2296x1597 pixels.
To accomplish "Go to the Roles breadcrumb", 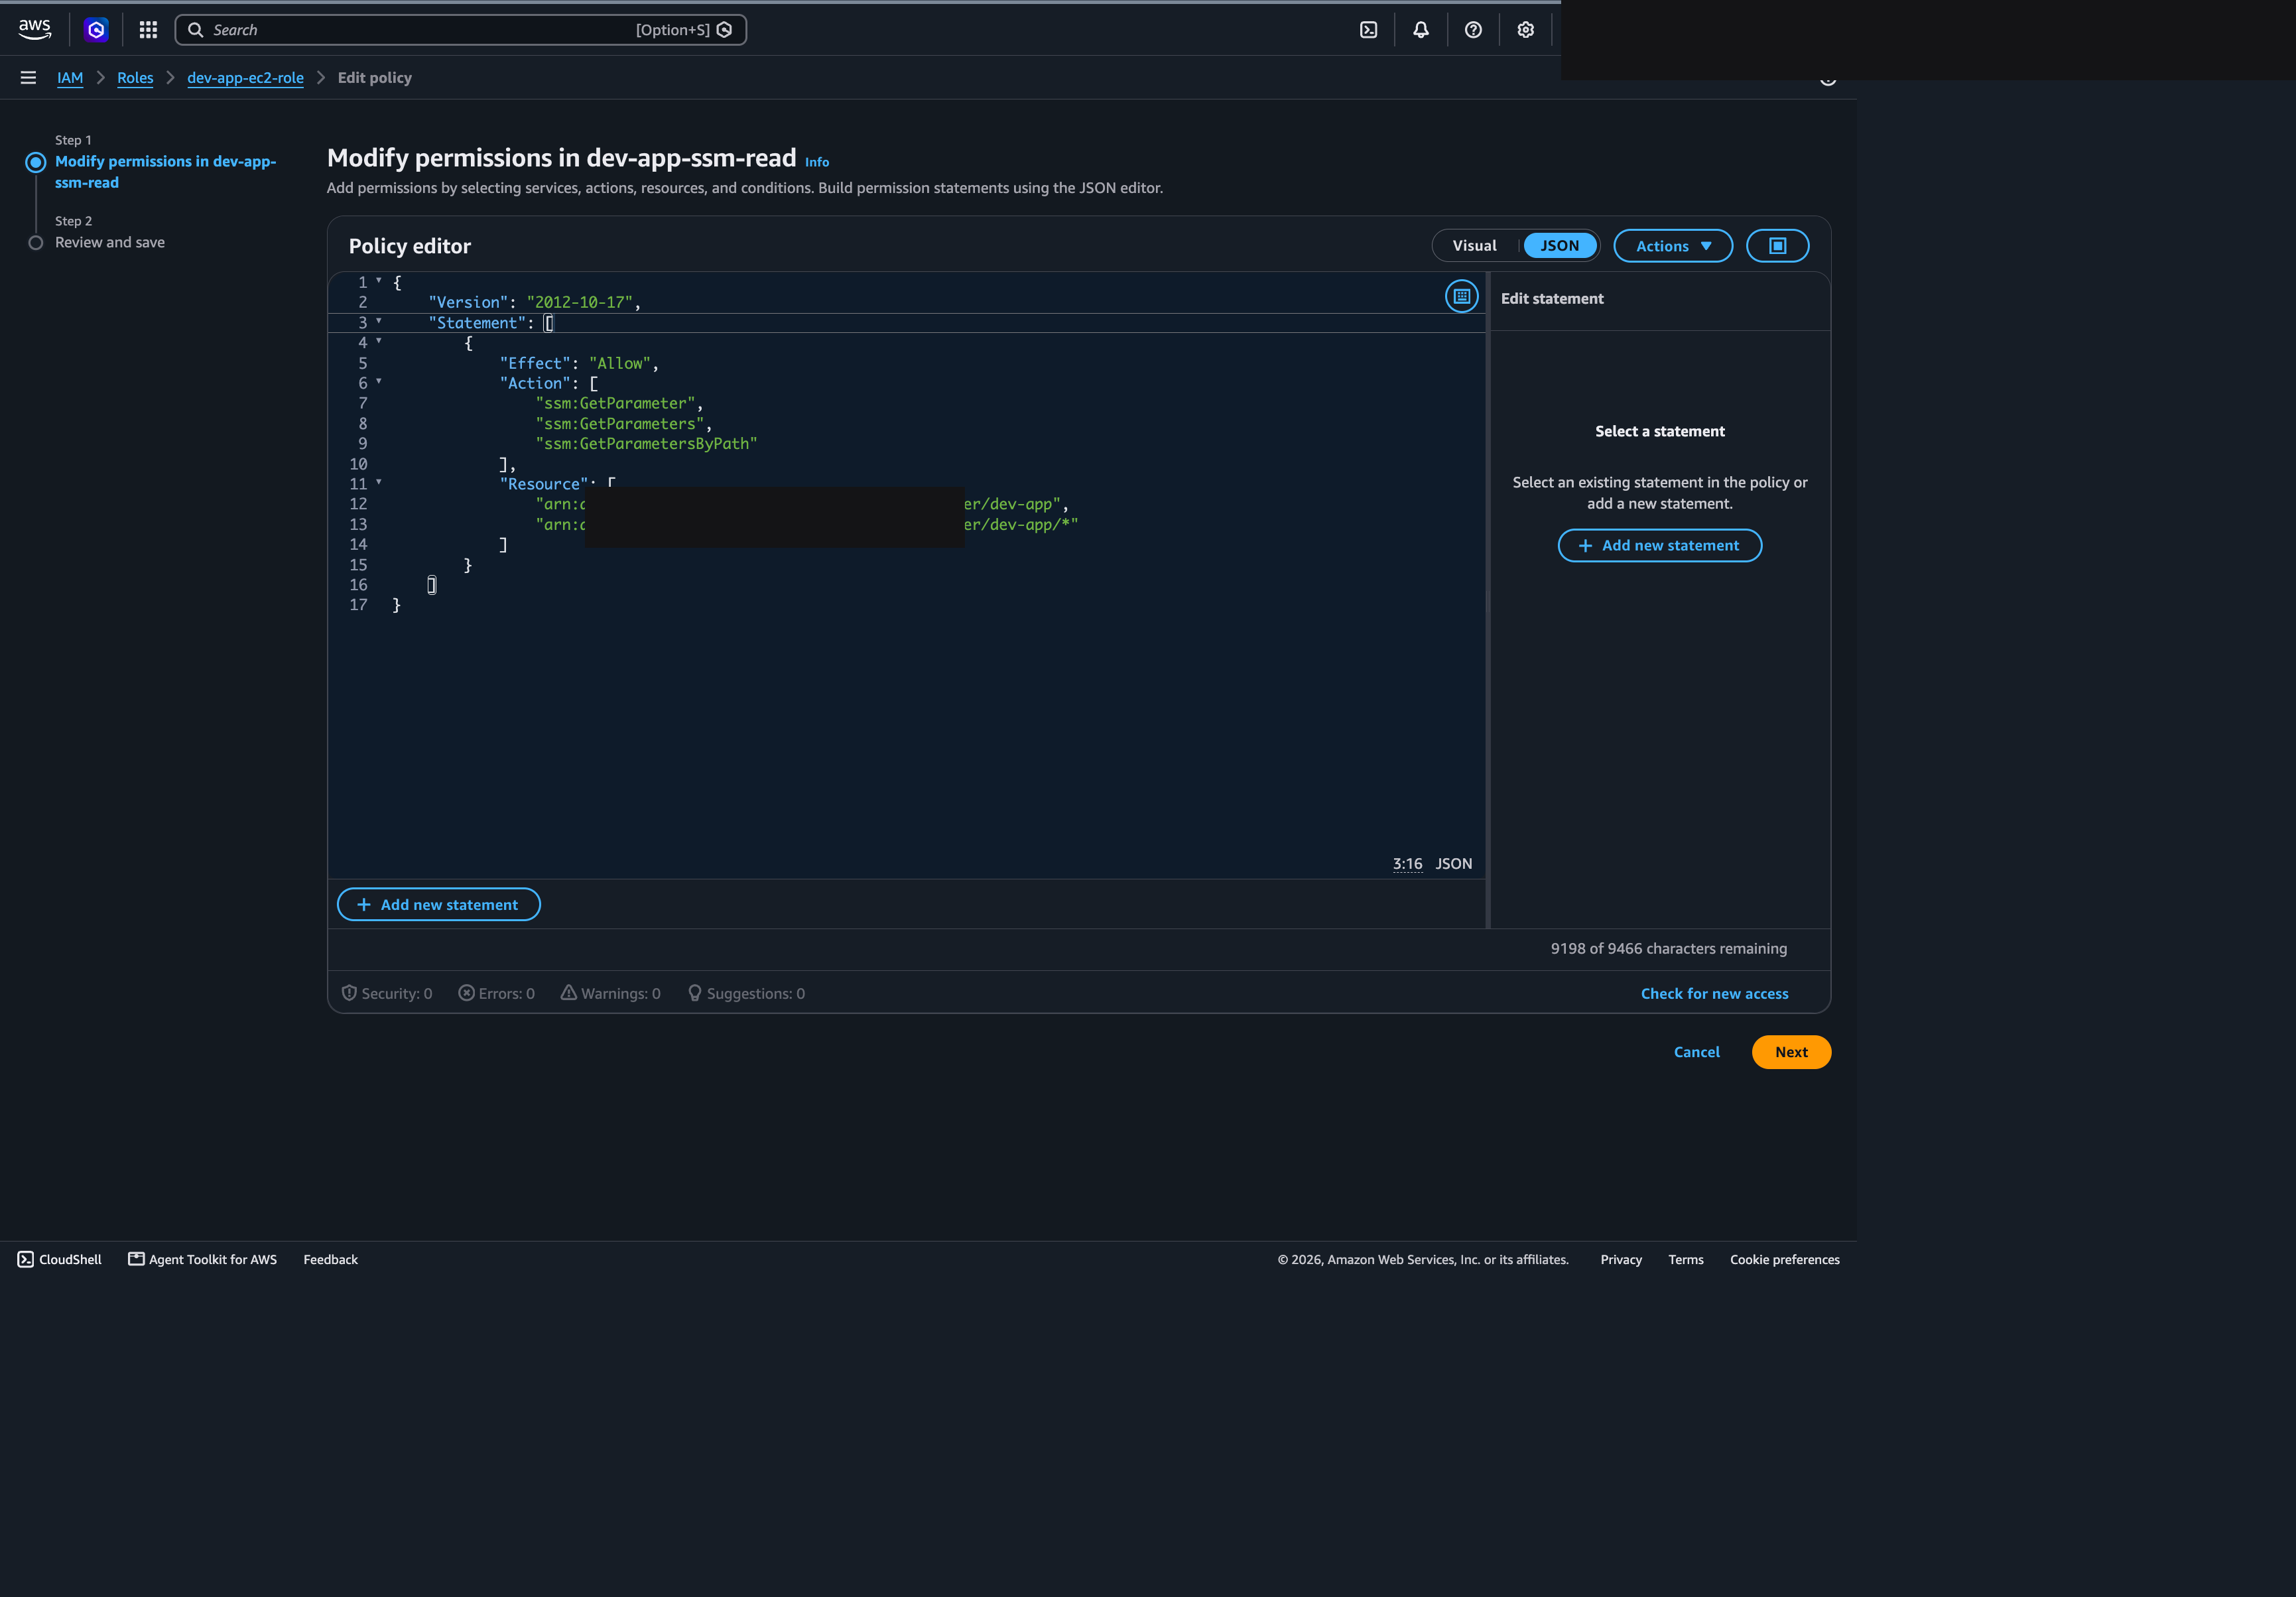I will click(x=135, y=78).
